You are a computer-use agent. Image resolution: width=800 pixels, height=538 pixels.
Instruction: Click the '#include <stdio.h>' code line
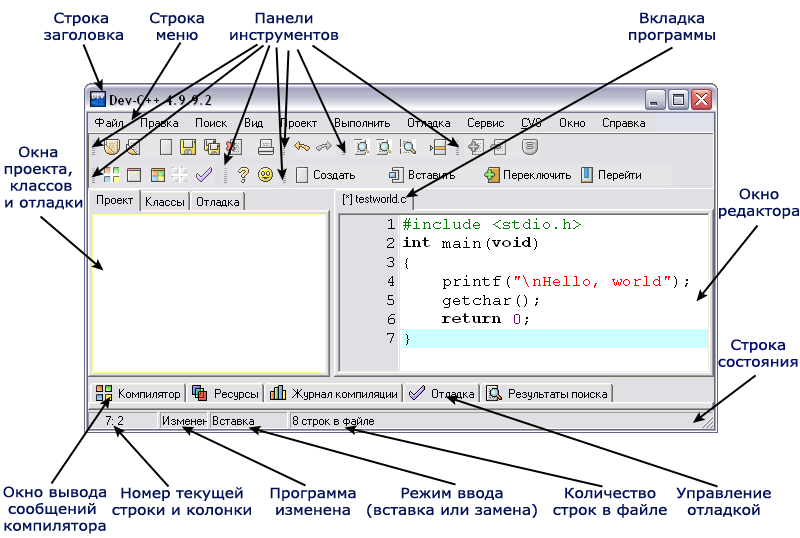[492, 225]
